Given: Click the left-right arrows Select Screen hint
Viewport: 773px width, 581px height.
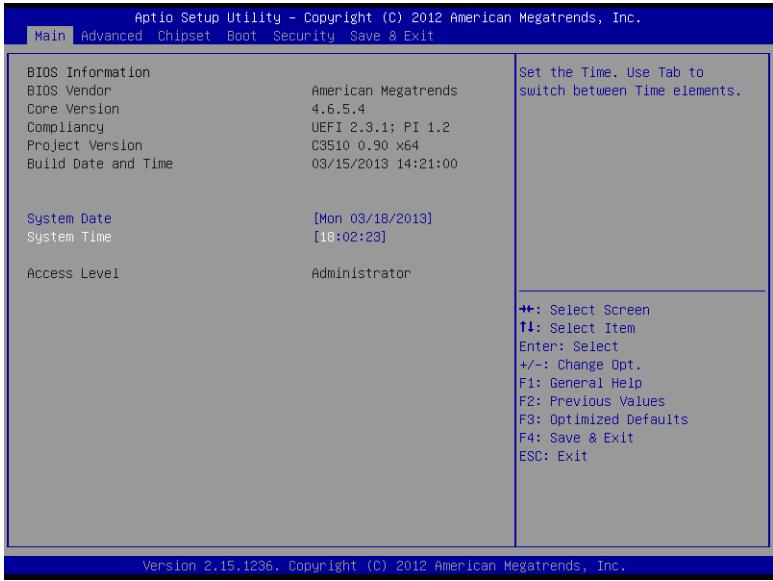Looking at the screenshot, I should (584, 310).
